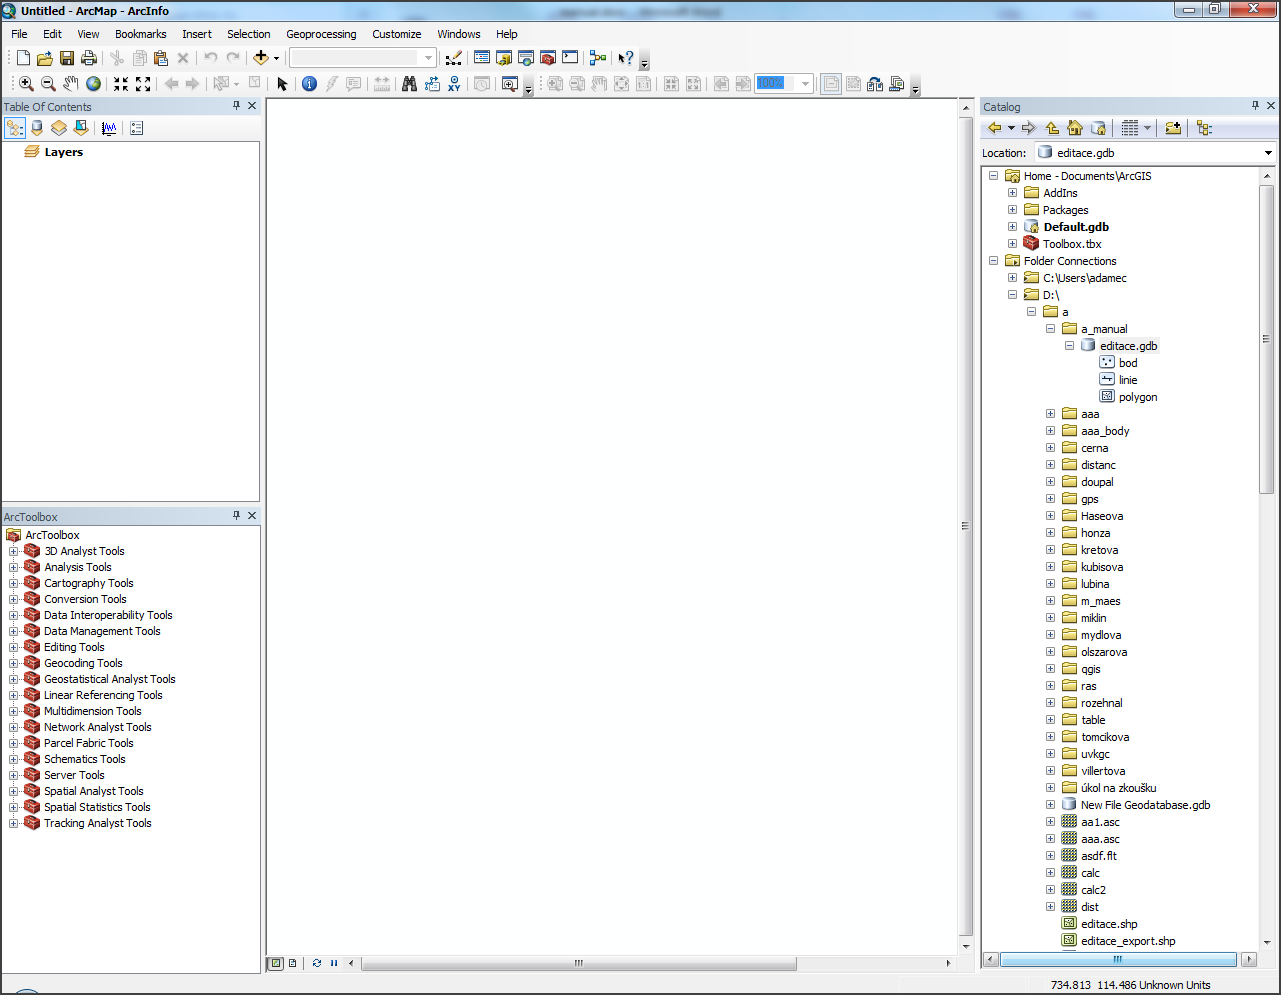Click Catalog horizontal scrollbar
Screen dimensions: 1281x995
[1118, 959]
